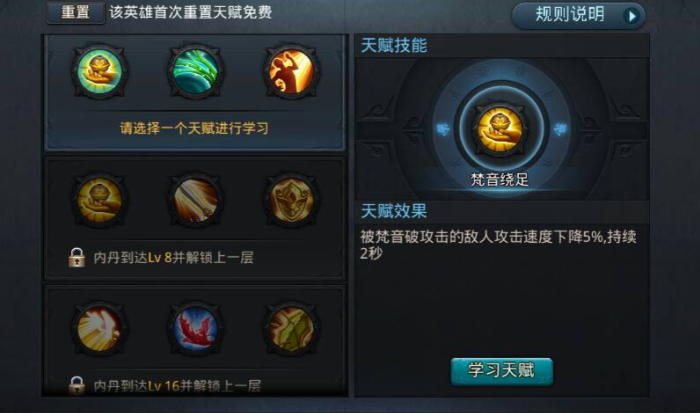The image size is (700, 413).
Task: Pick the orange silhouette figure talent icon
Action: point(291,71)
